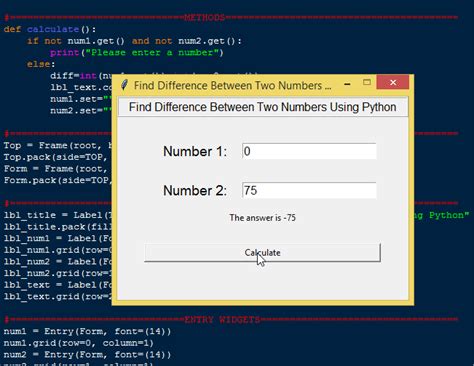Click the Calculate button
The image size is (474, 366).
(x=262, y=253)
